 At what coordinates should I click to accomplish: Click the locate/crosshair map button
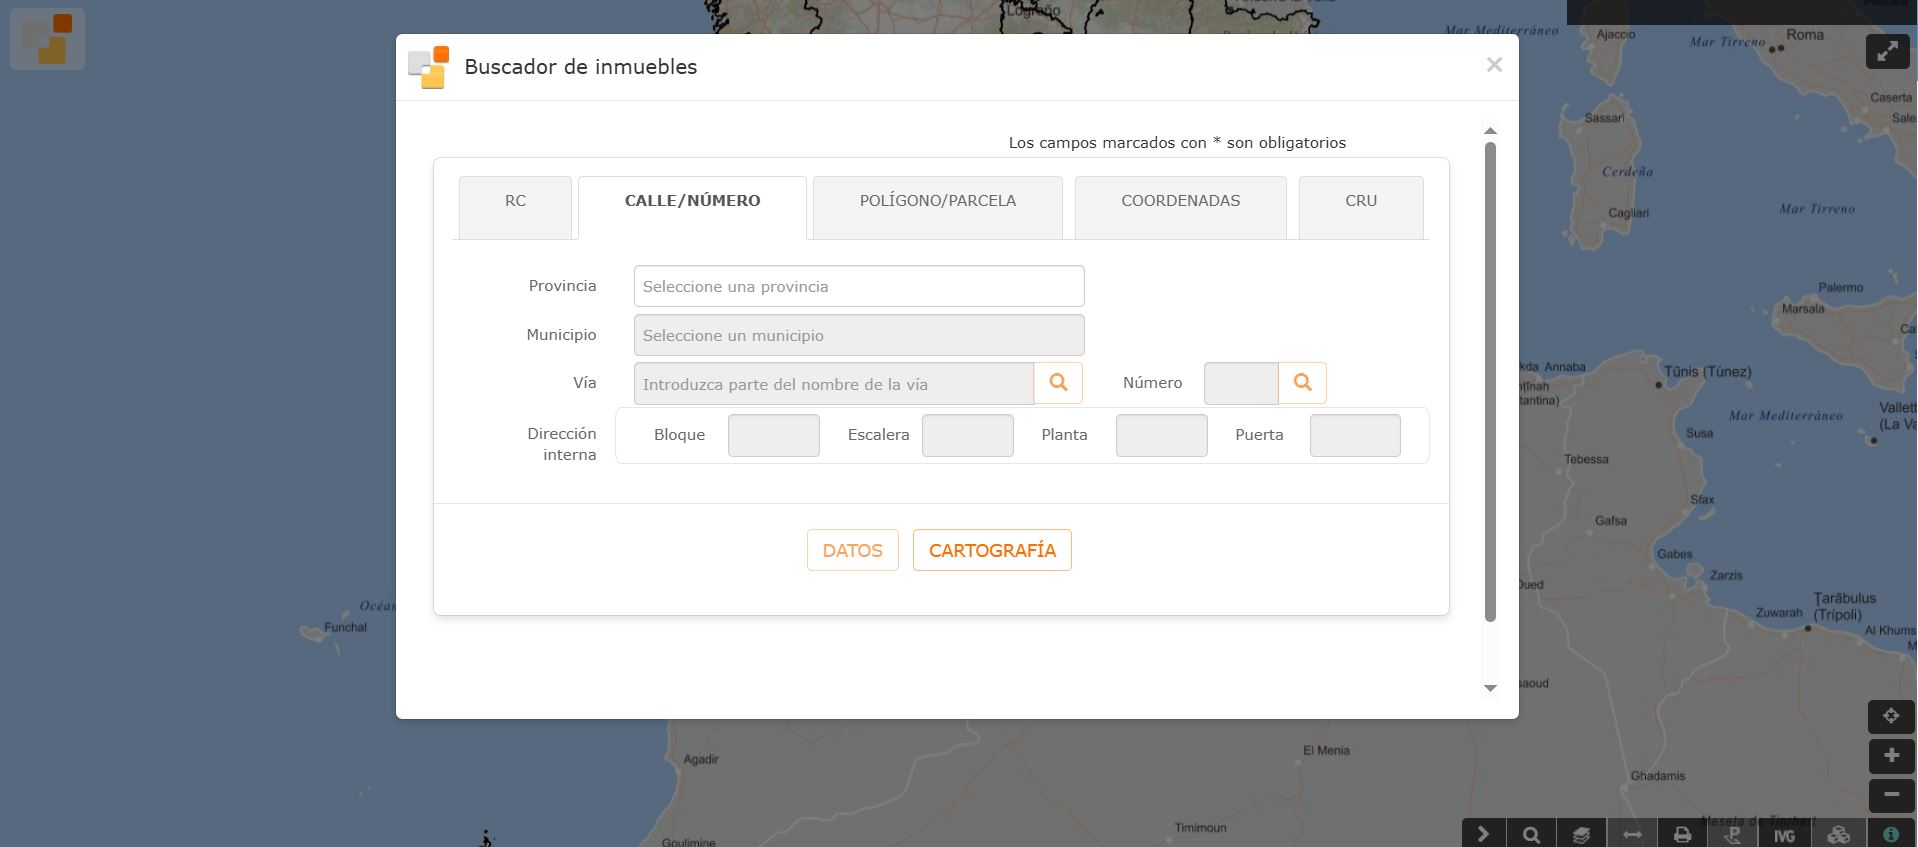pos(1890,716)
